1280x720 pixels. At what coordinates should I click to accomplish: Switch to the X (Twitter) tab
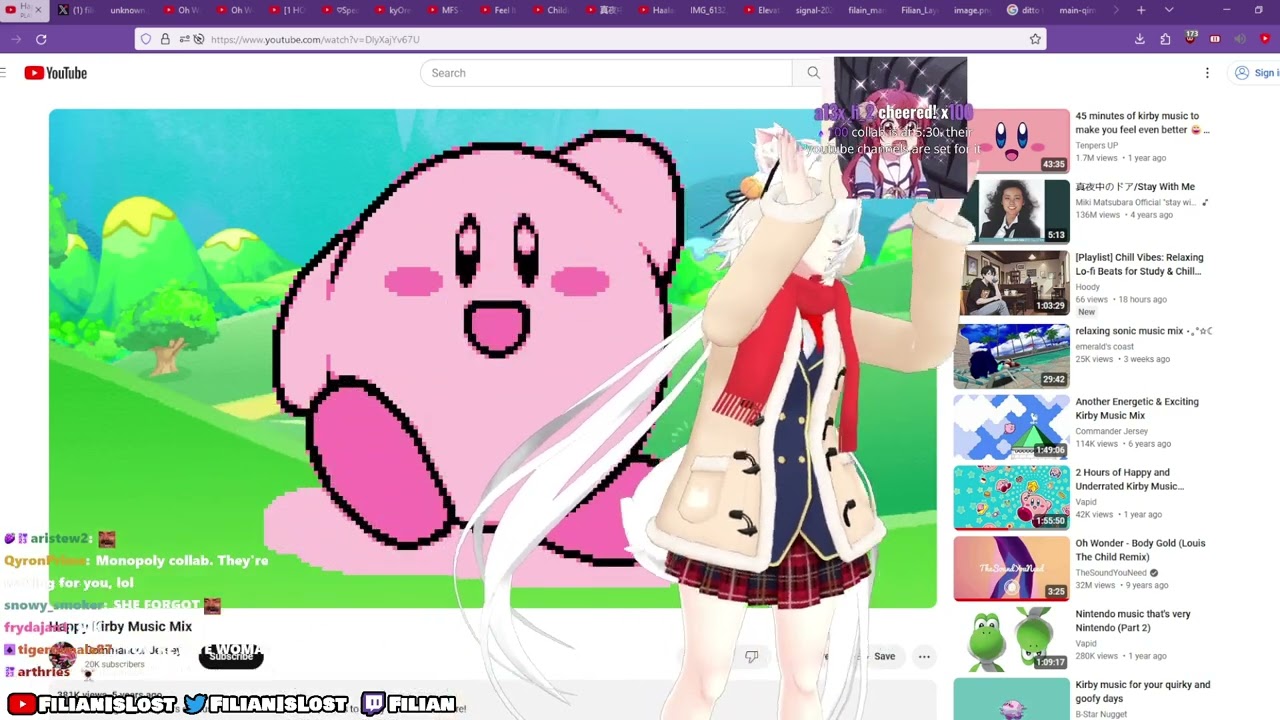(x=77, y=10)
